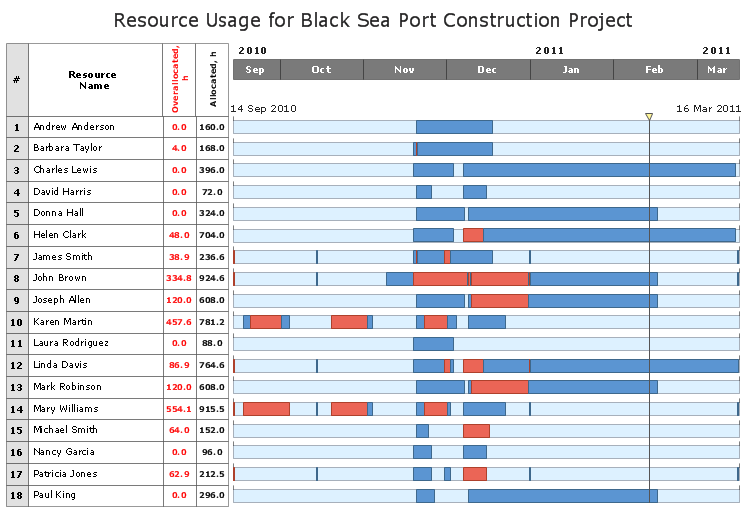Image resolution: width=747 pixels, height=510 pixels.
Task: Click Michael Smith's 152.0 allocated value
Action: coord(212,430)
